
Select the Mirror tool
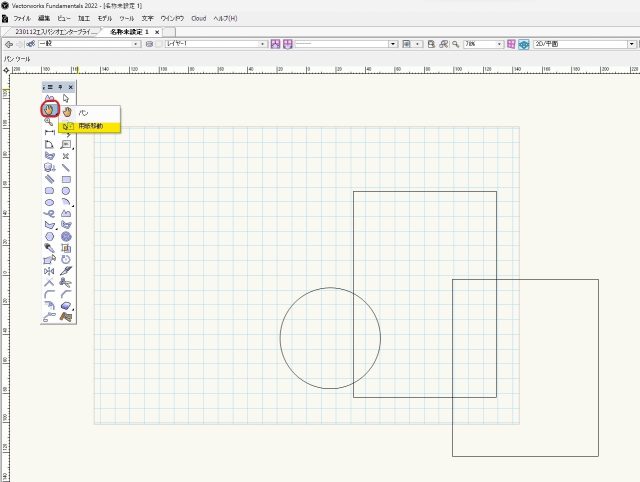click(49, 271)
